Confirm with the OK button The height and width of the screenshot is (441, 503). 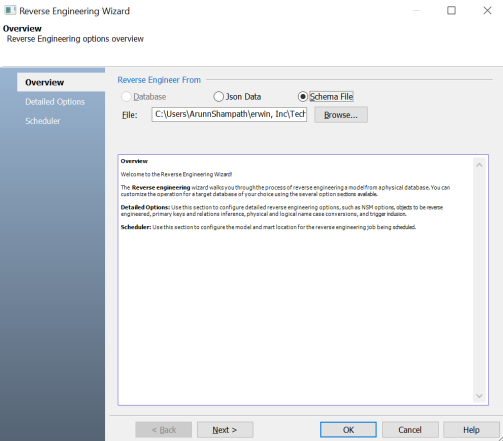(348, 430)
